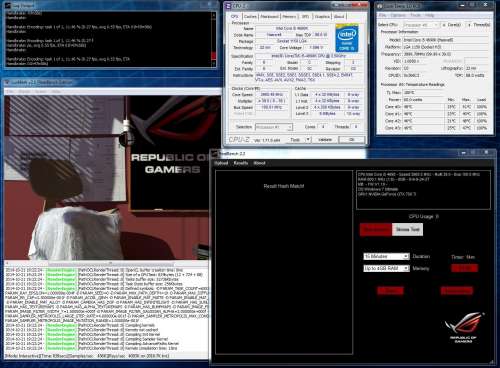This screenshot has width=500, height=368.
Task: Select the red Benchmark tab in RealBench
Action: (376, 229)
